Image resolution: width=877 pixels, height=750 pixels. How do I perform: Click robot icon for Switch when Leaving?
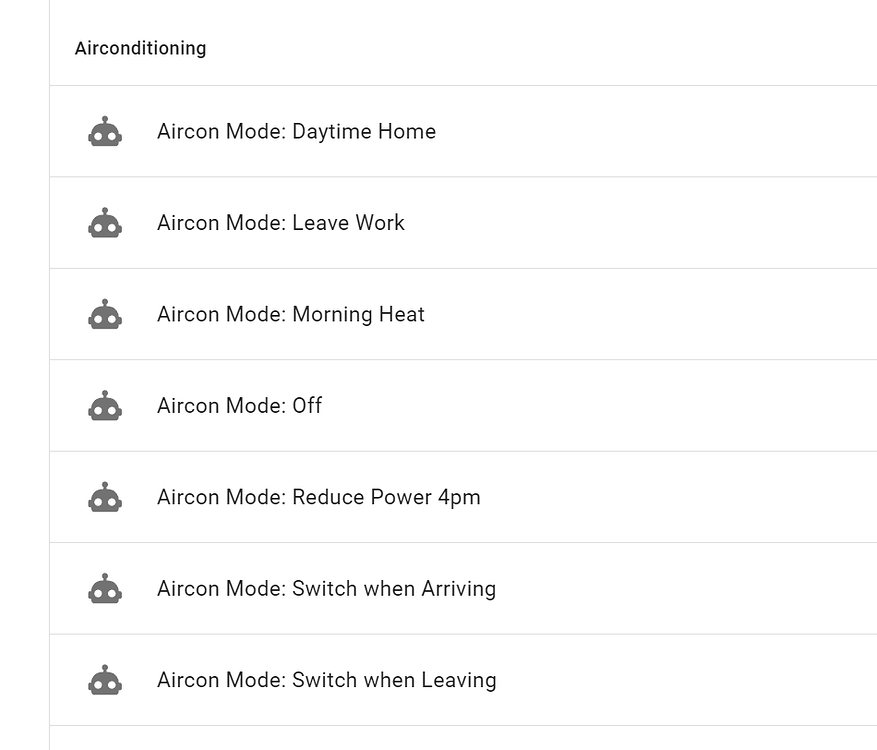[105, 680]
